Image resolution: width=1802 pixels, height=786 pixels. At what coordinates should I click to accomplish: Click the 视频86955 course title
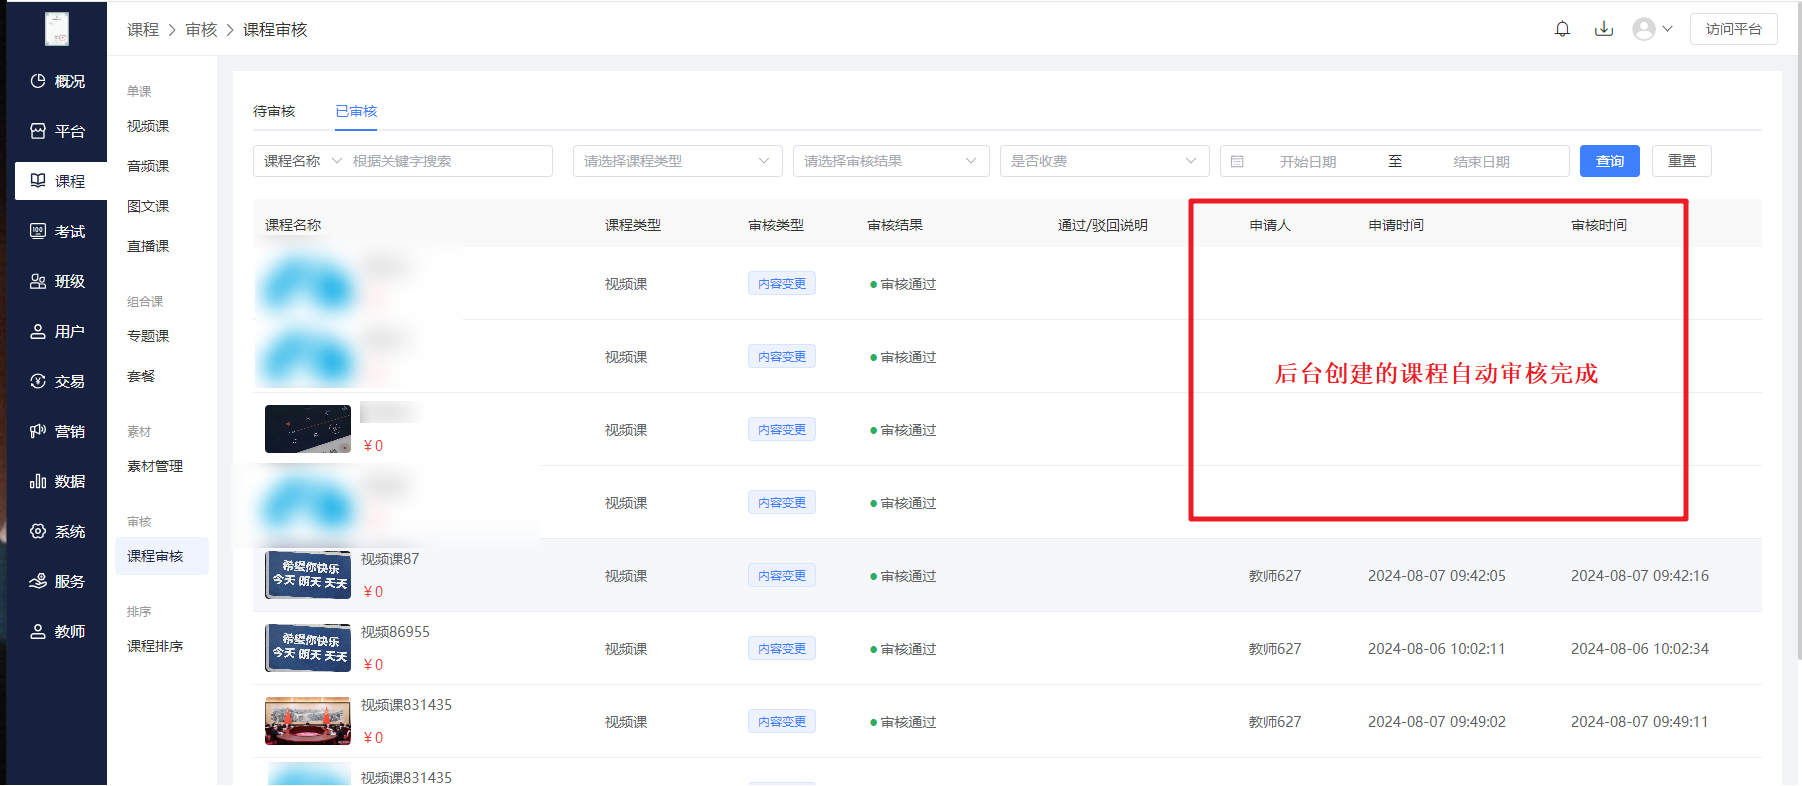click(395, 632)
